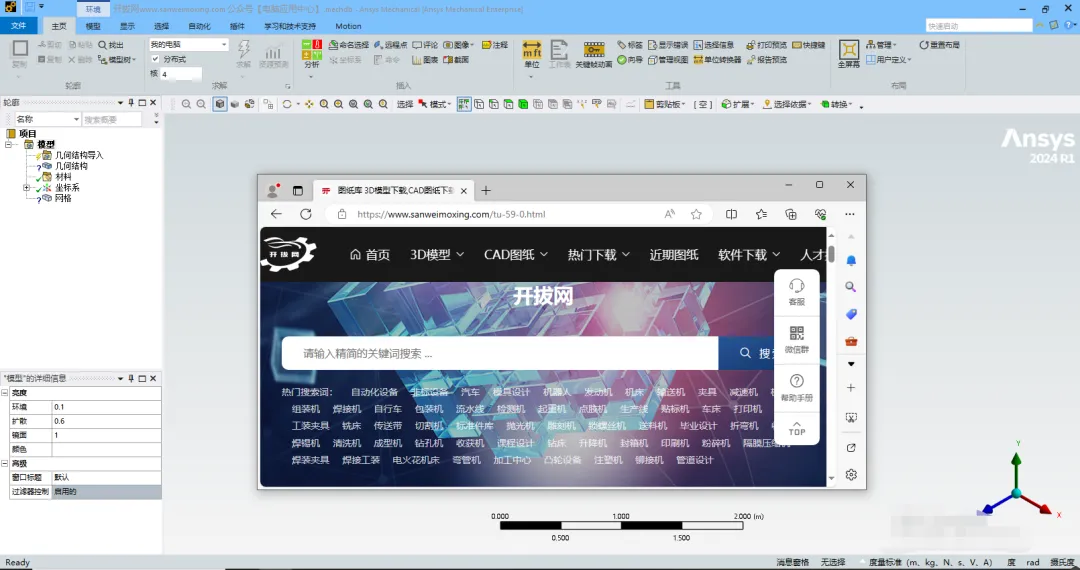Insert a 评论 (Comment)
The height and width of the screenshot is (570, 1080).
[x=425, y=45]
